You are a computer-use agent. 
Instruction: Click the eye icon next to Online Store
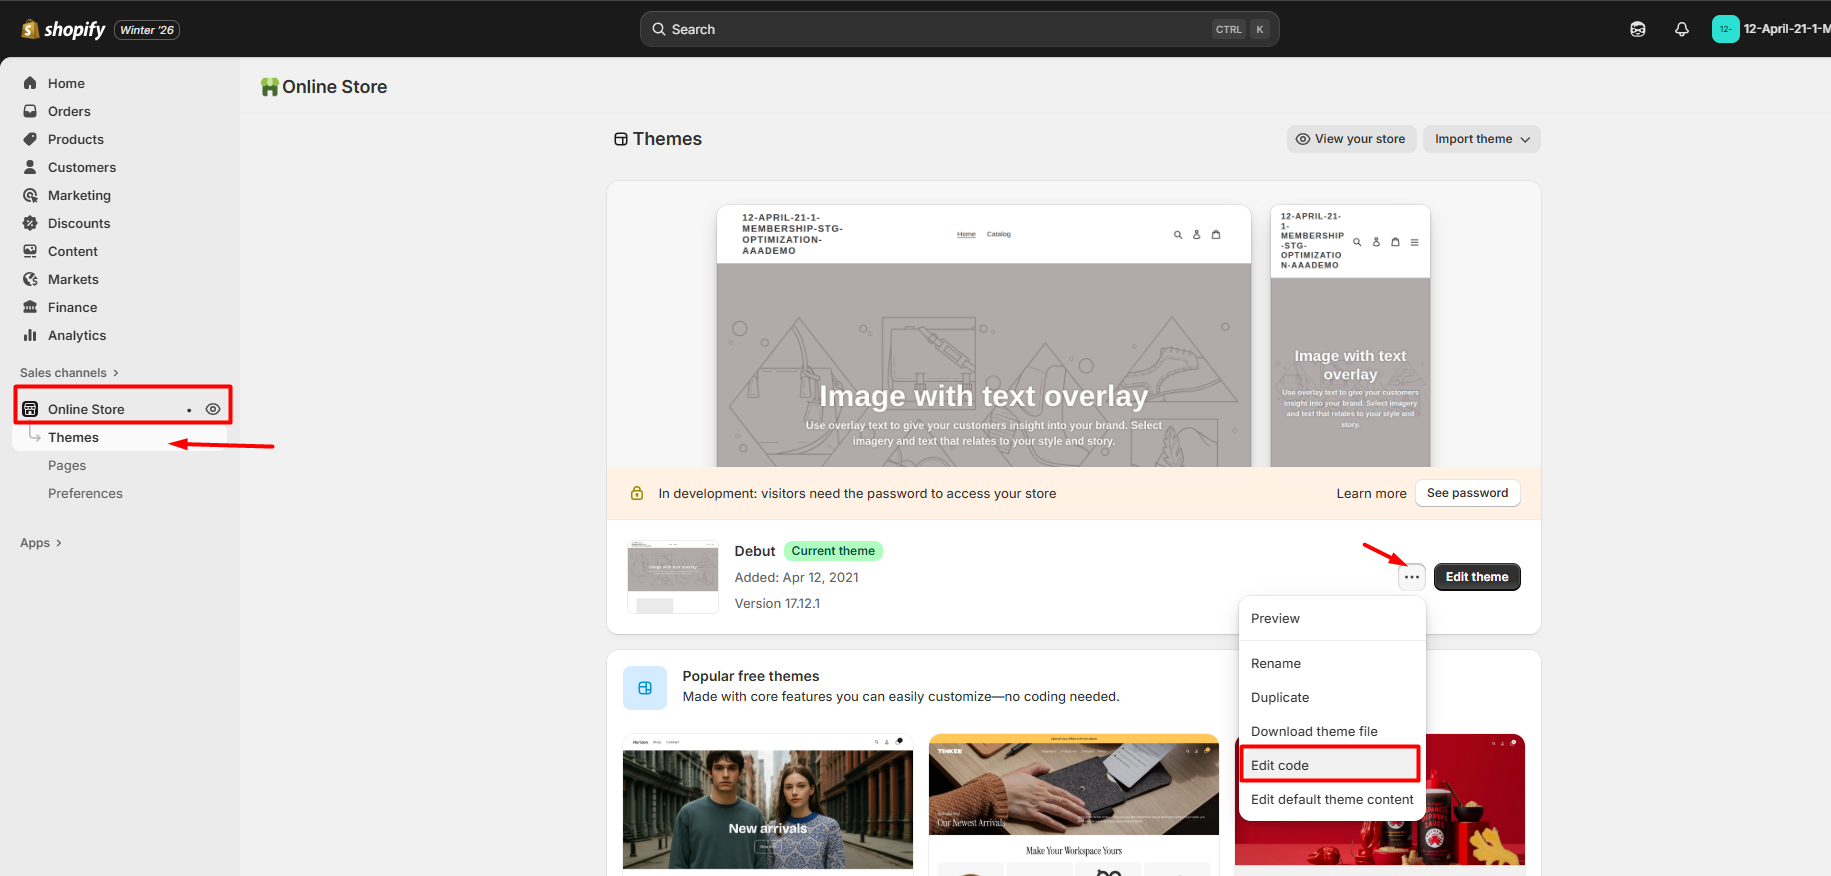coord(213,409)
